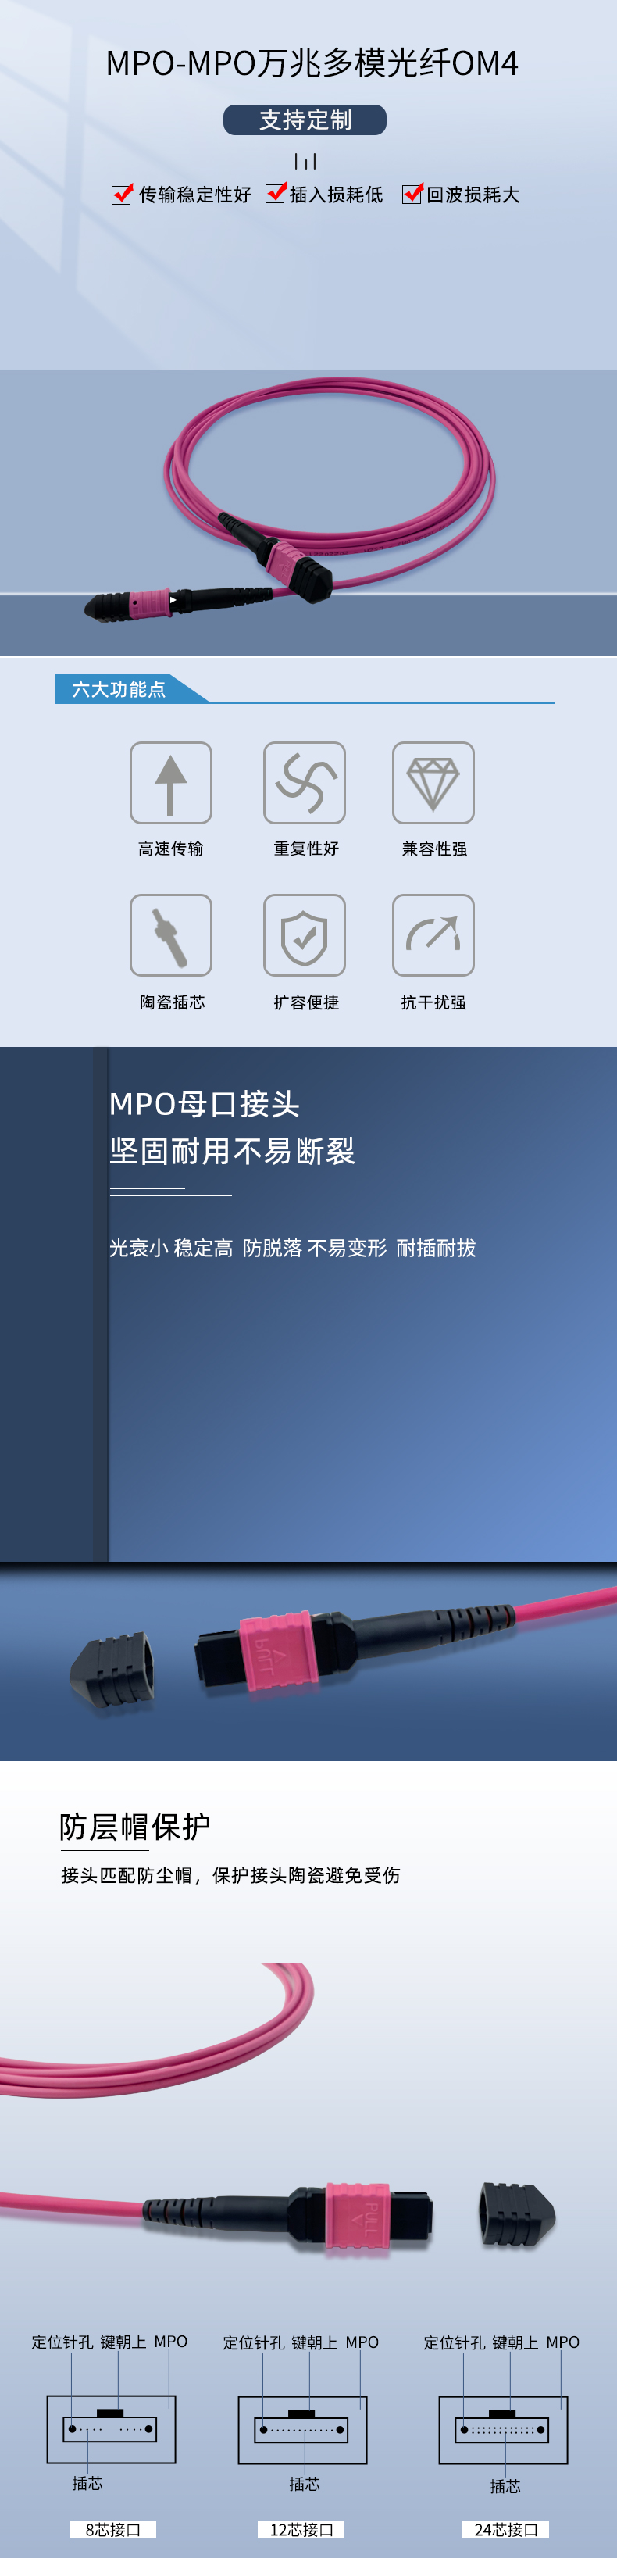The image size is (617, 2576).
Task: Click the 接头匹配防尘帽 description line
Action: point(231,1875)
